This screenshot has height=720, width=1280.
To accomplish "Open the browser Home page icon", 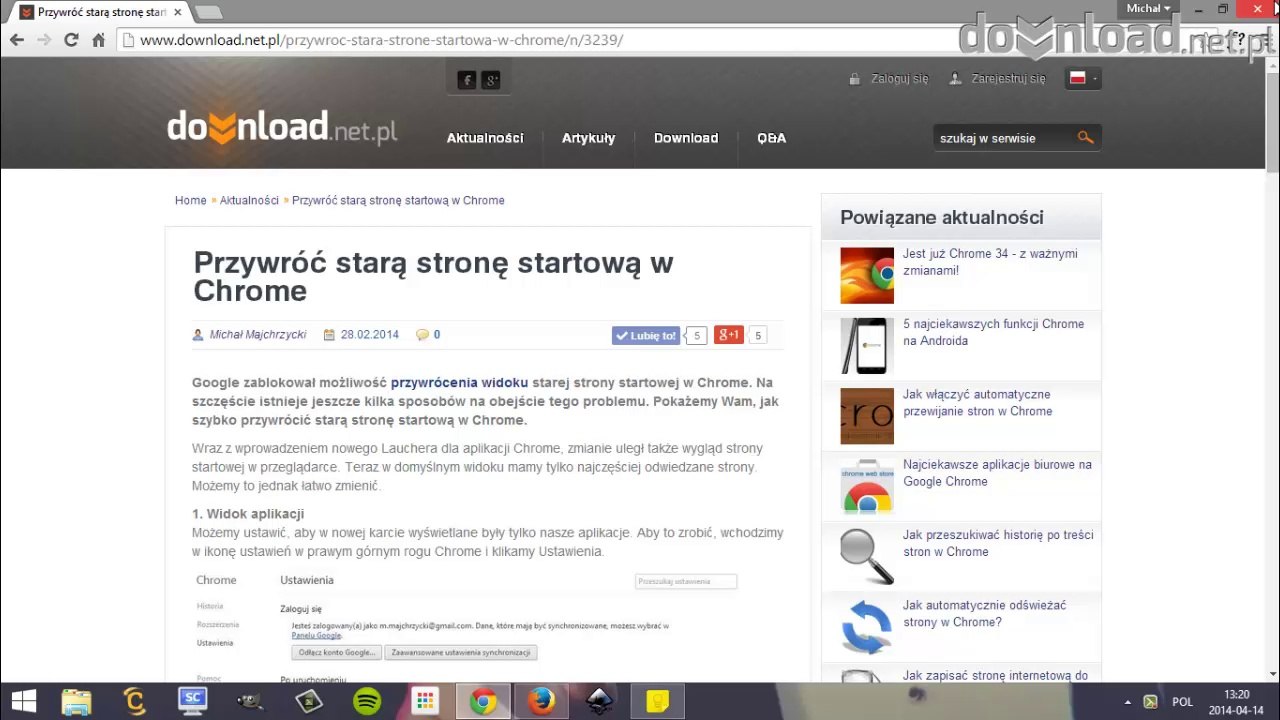I will [98, 40].
